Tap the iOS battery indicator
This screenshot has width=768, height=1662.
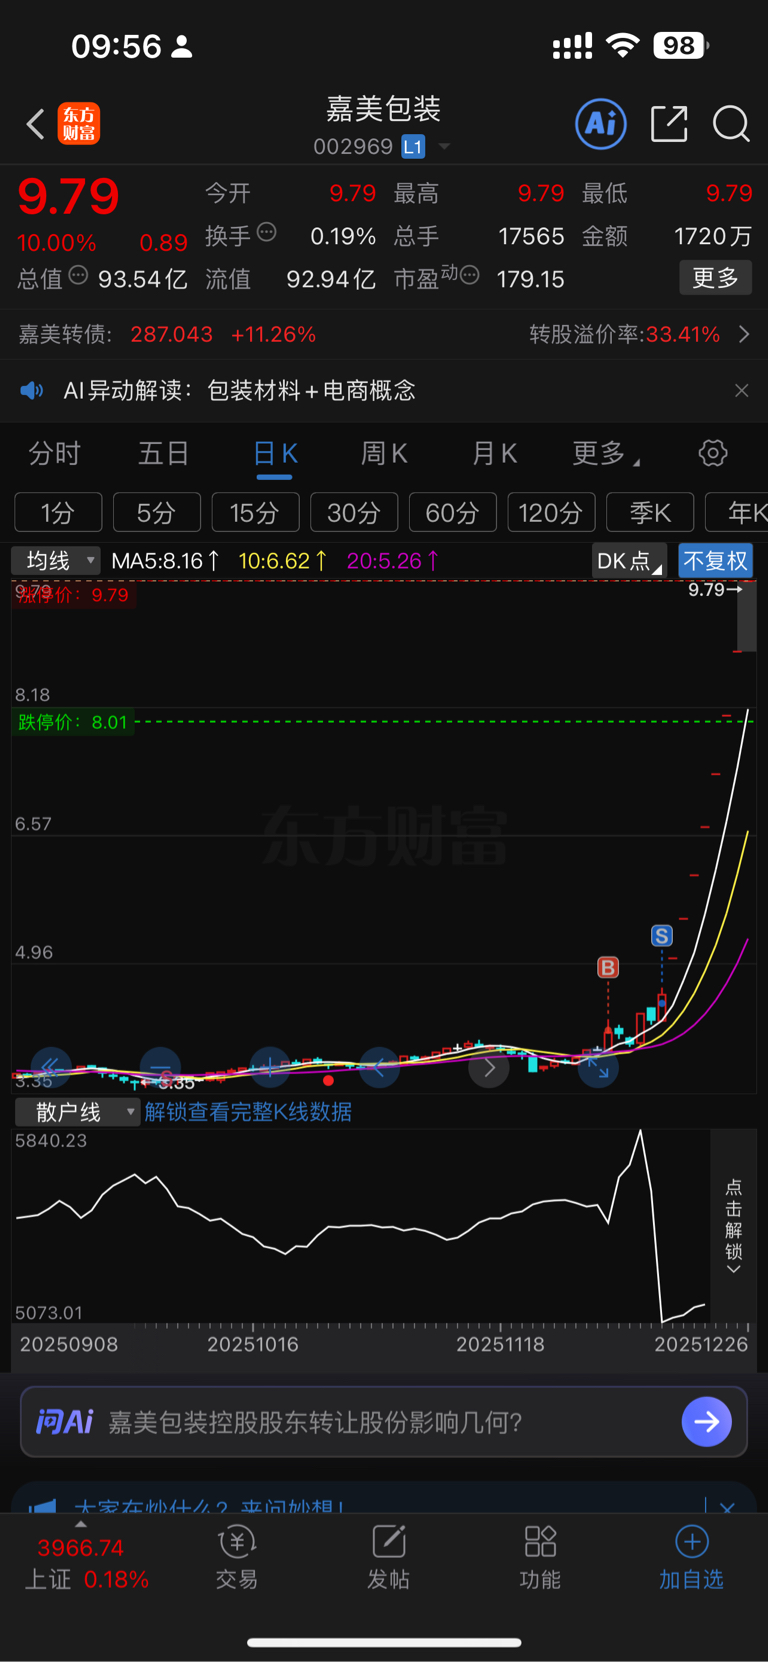[681, 45]
